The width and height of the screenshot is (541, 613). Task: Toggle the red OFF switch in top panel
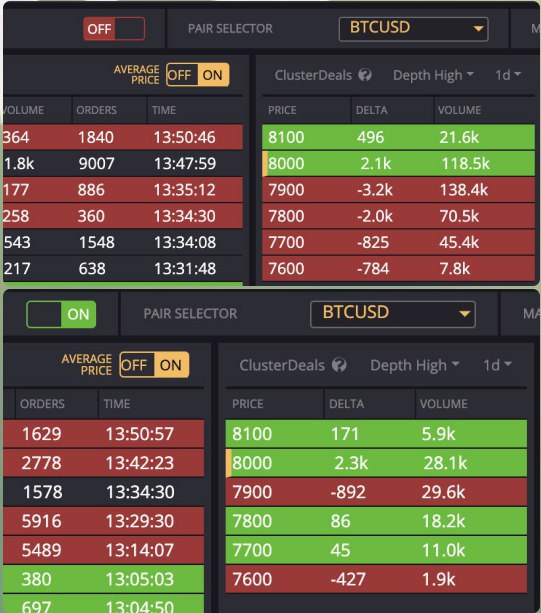(114, 29)
